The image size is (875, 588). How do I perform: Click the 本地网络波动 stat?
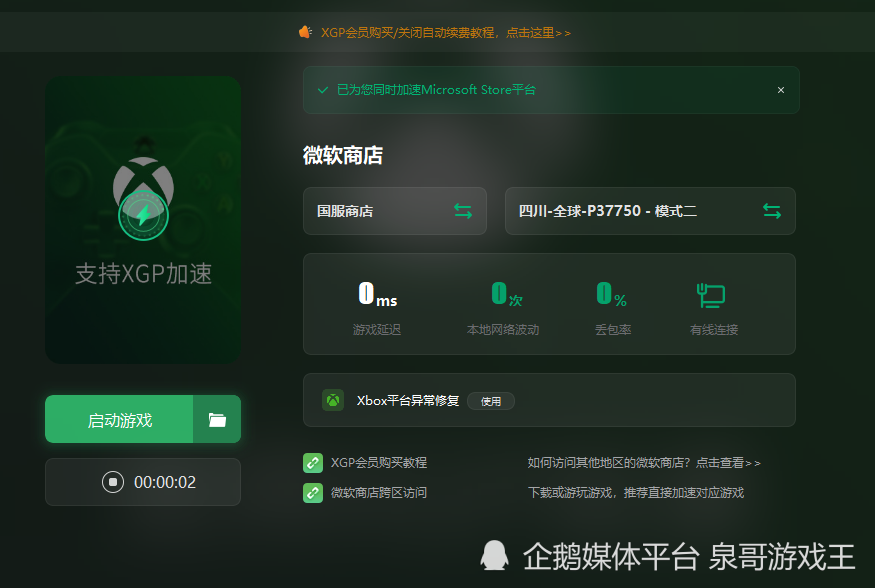tap(503, 309)
